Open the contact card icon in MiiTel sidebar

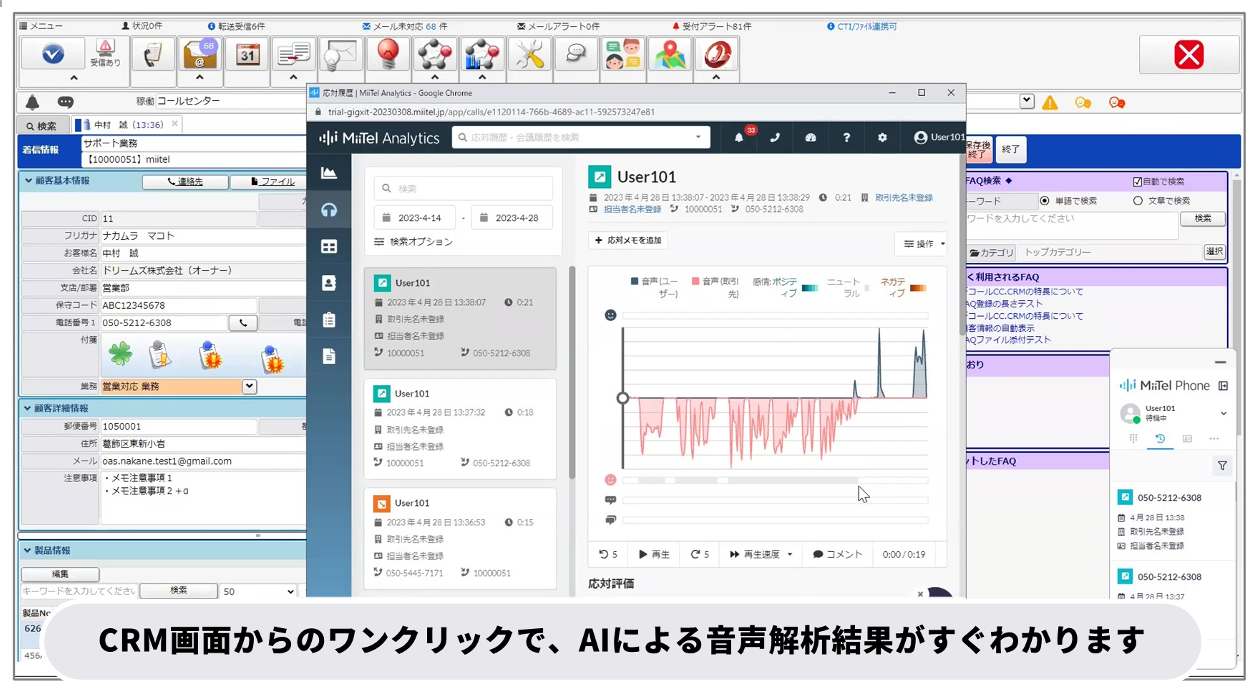[328, 283]
